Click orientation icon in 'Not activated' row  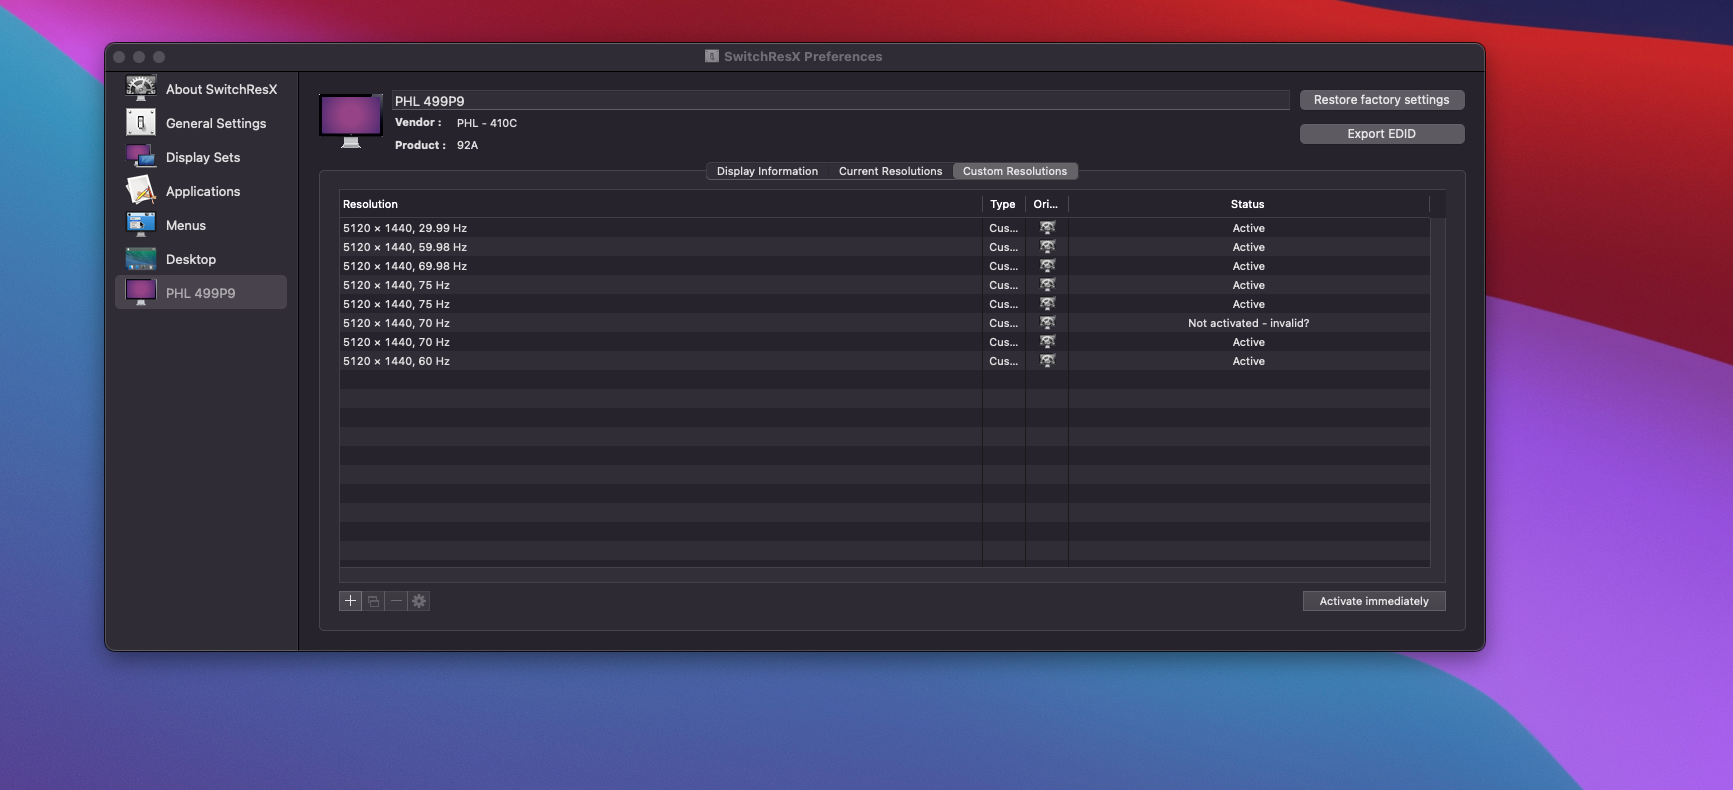tap(1047, 323)
